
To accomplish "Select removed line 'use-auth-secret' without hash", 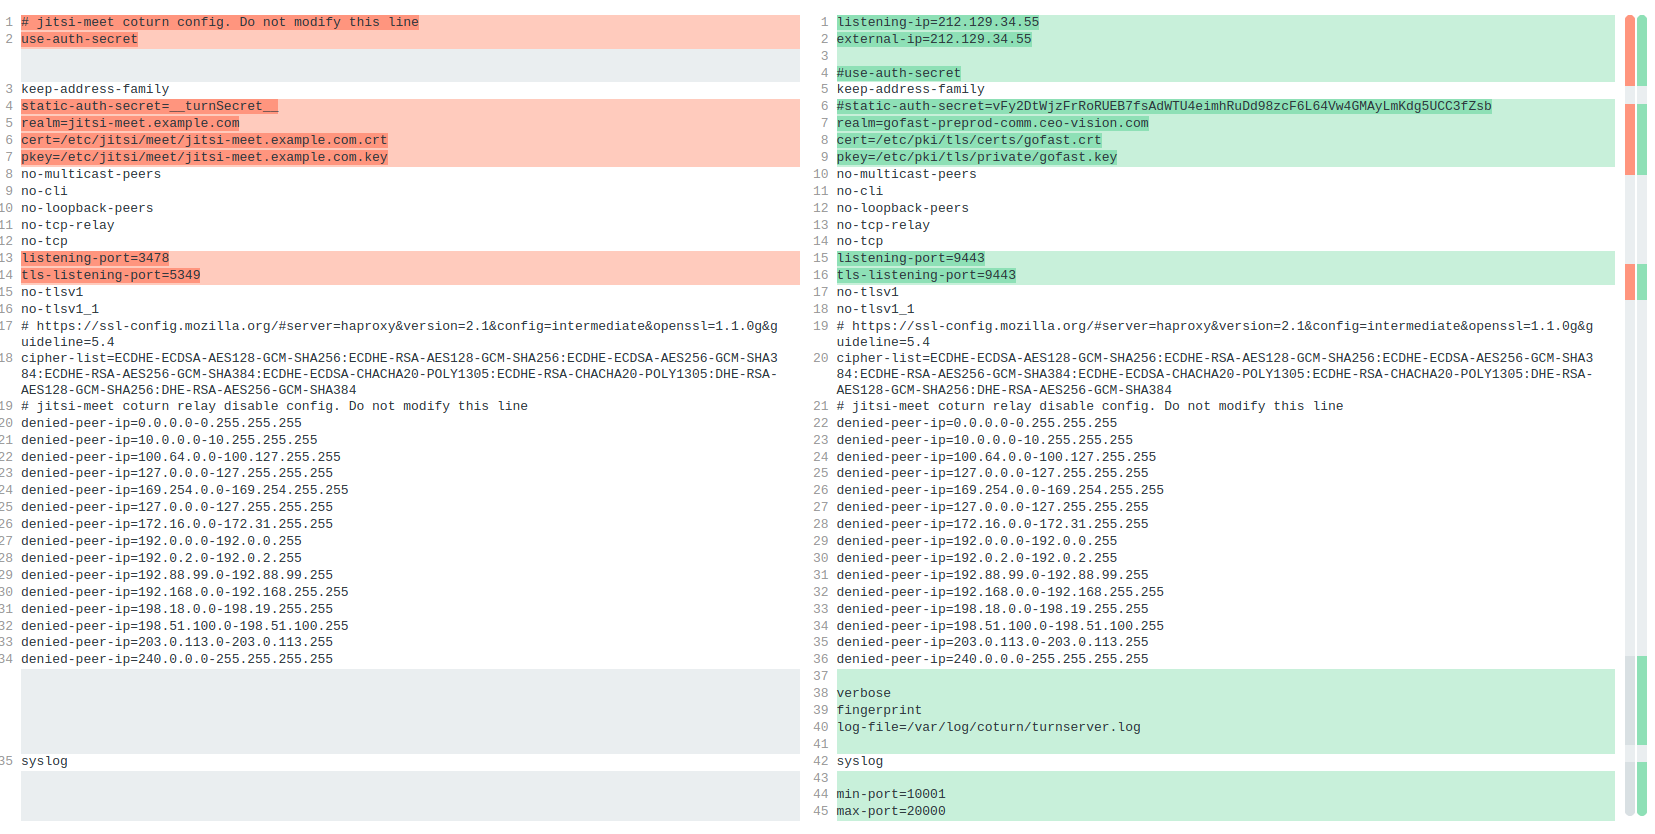I will tap(80, 39).
